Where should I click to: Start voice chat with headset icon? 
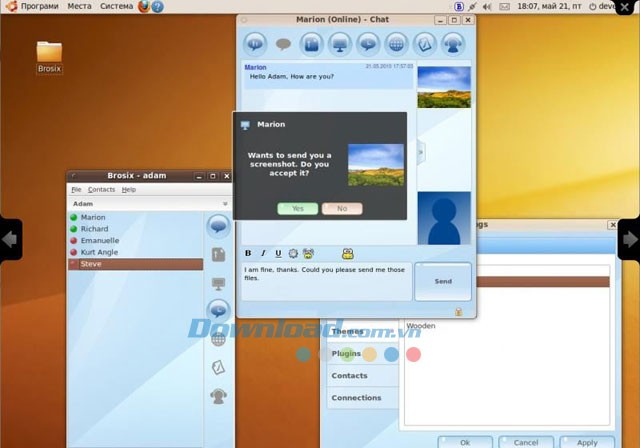453,44
